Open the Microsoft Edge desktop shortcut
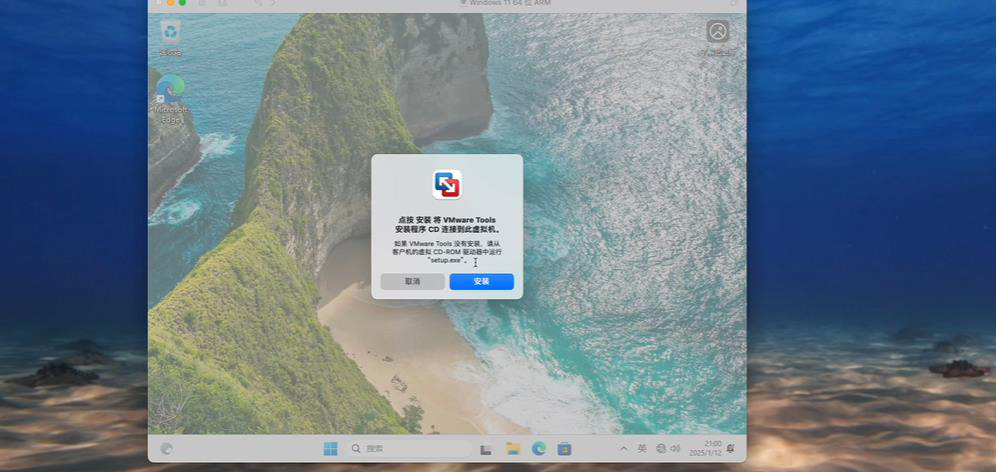The image size is (996, 472). pos(171,99)
